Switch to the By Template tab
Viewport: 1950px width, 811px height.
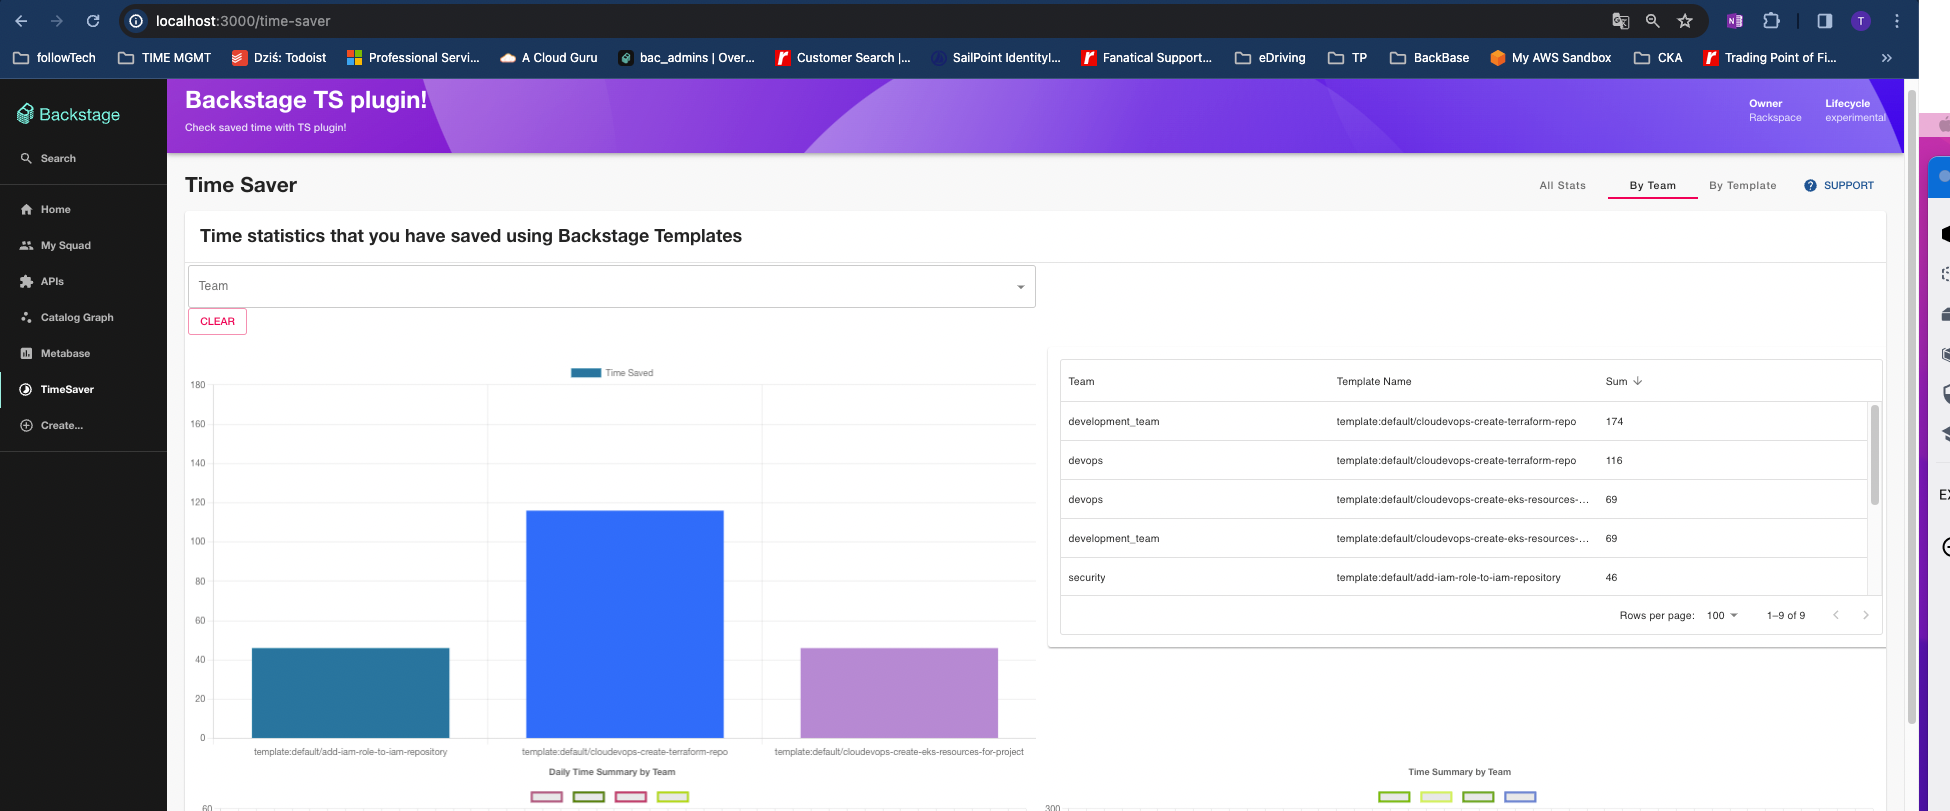[1742, 185]
